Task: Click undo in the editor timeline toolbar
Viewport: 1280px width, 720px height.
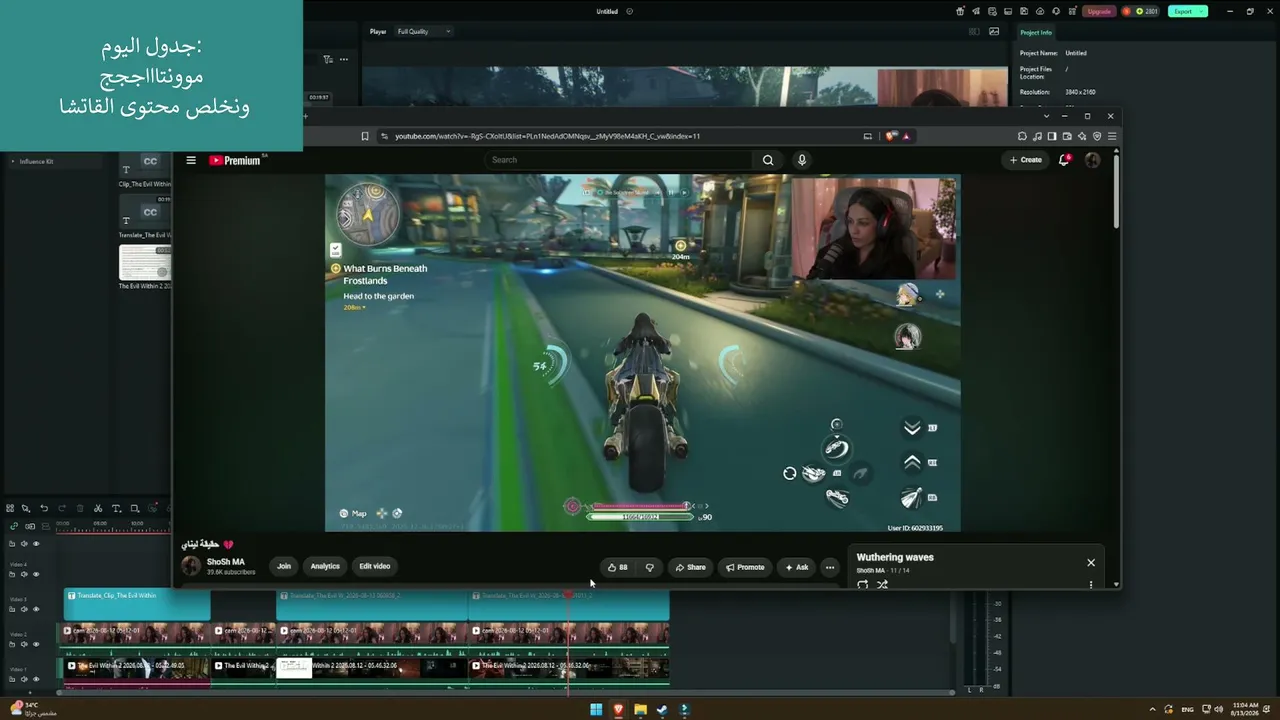Action: (44, 508)
